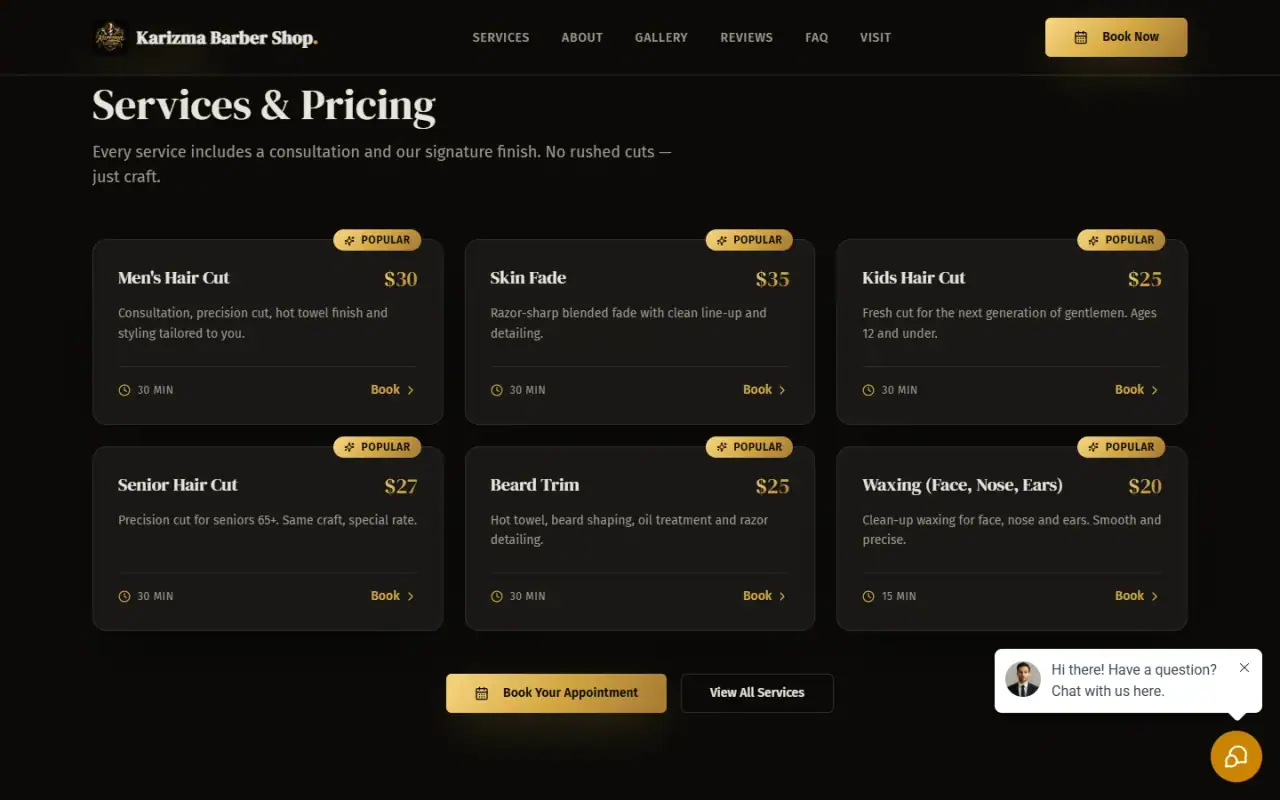Click the Popular badge on Beard Trim card
Image resolution: width=1280 pixels, height=800 pixels.
(749, 447)
